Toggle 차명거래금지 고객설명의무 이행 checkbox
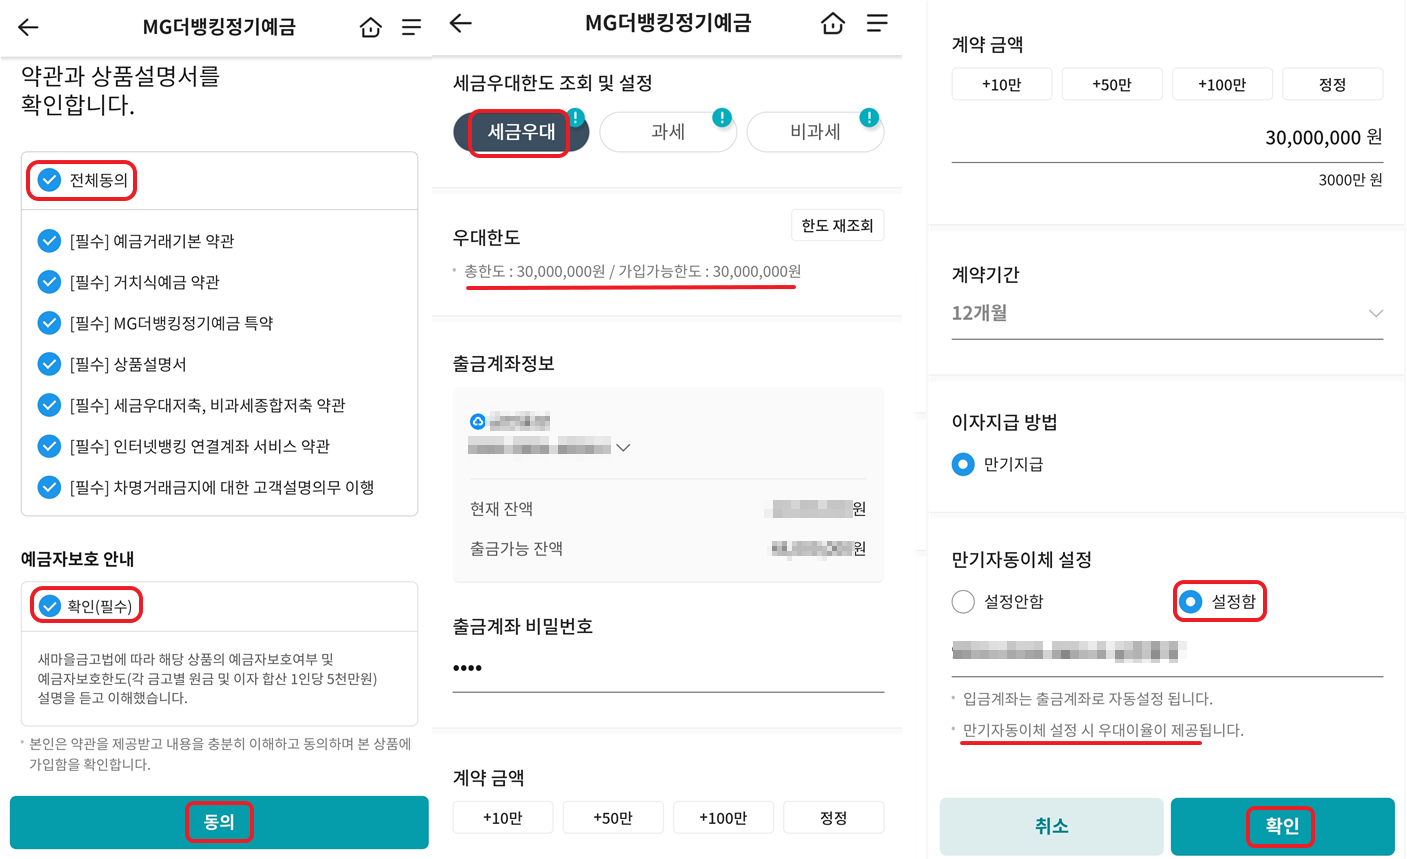1407x859 pixels. tap(49, 487)
